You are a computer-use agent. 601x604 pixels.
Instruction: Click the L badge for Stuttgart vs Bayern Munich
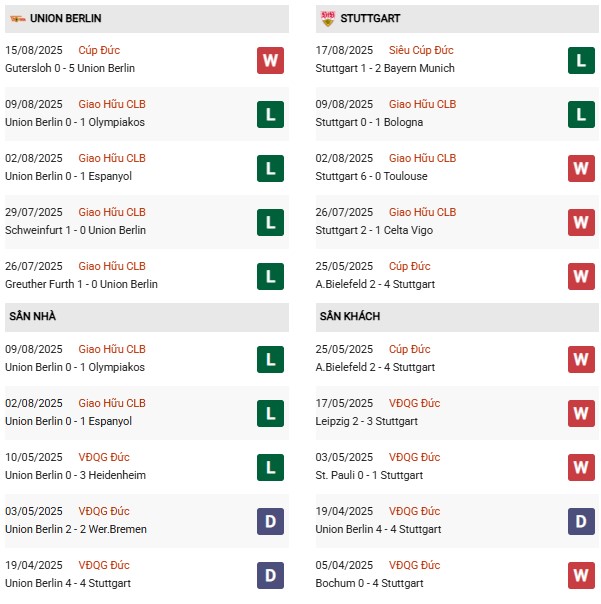tap(581, 60)
